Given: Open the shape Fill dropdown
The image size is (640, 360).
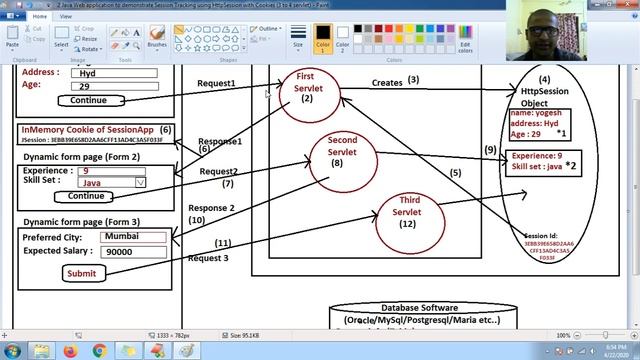Looking at the screenshot, I should (260, 39).
